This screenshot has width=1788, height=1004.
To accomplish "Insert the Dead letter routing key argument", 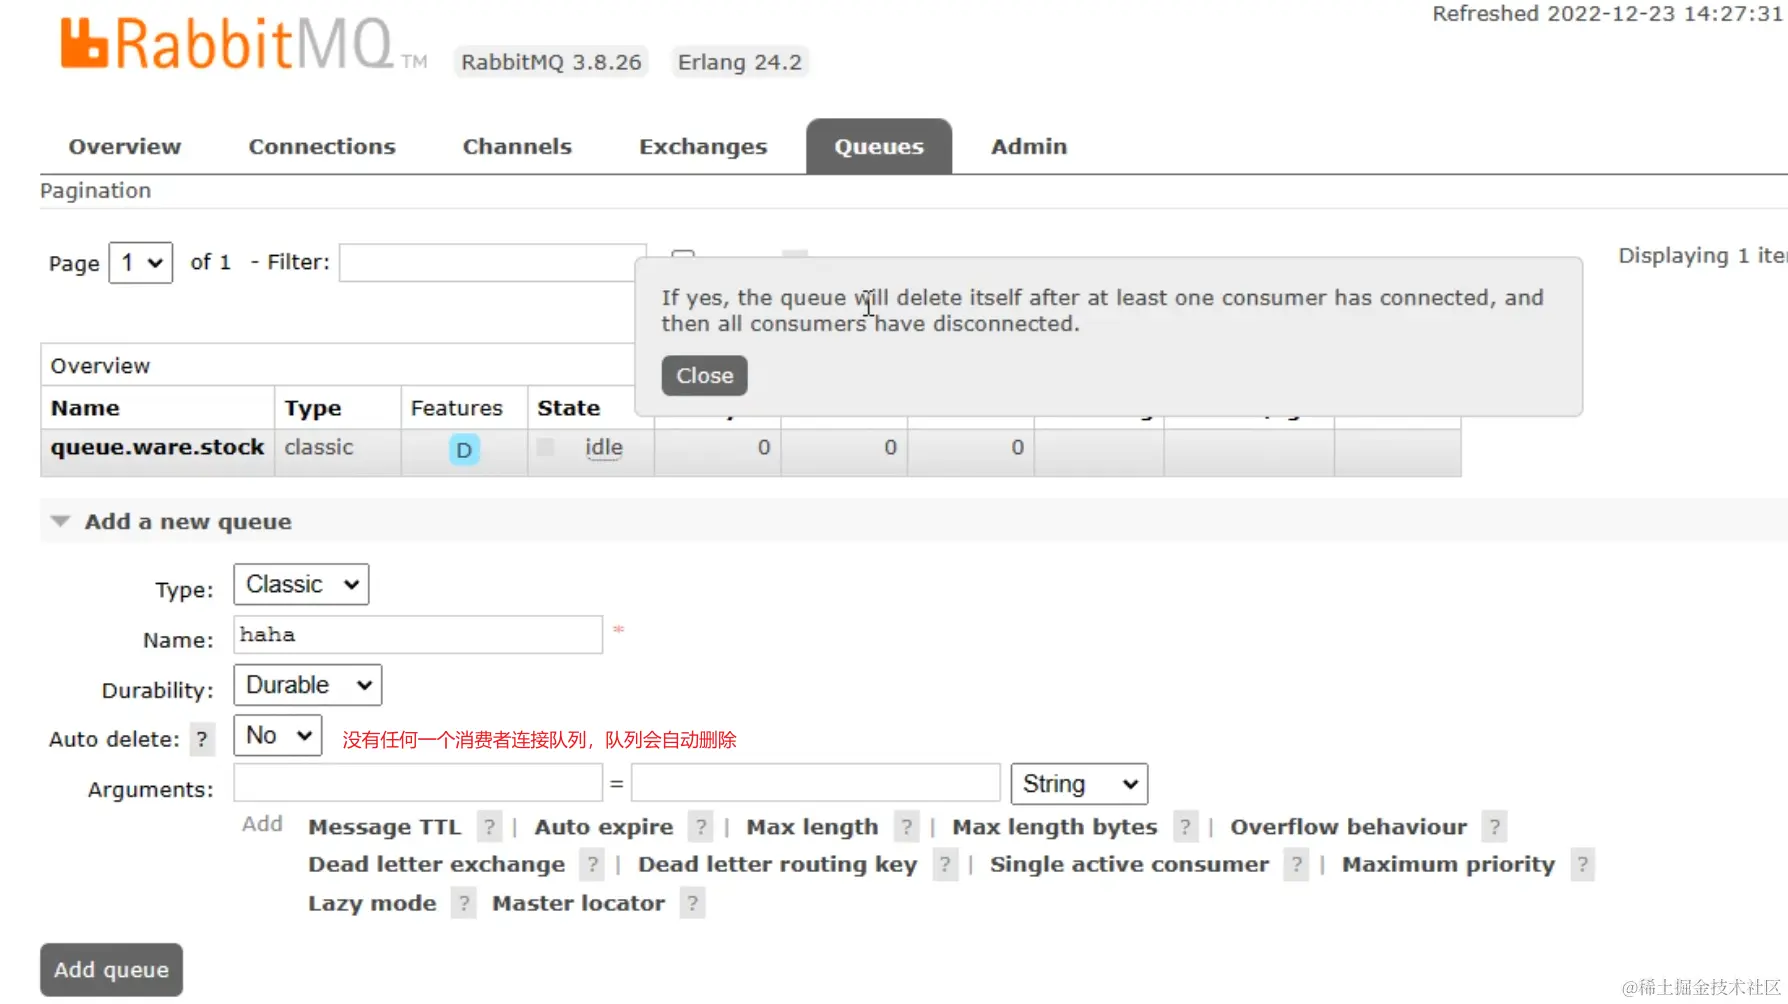I will pyautogui.click(x=778, y=864).
